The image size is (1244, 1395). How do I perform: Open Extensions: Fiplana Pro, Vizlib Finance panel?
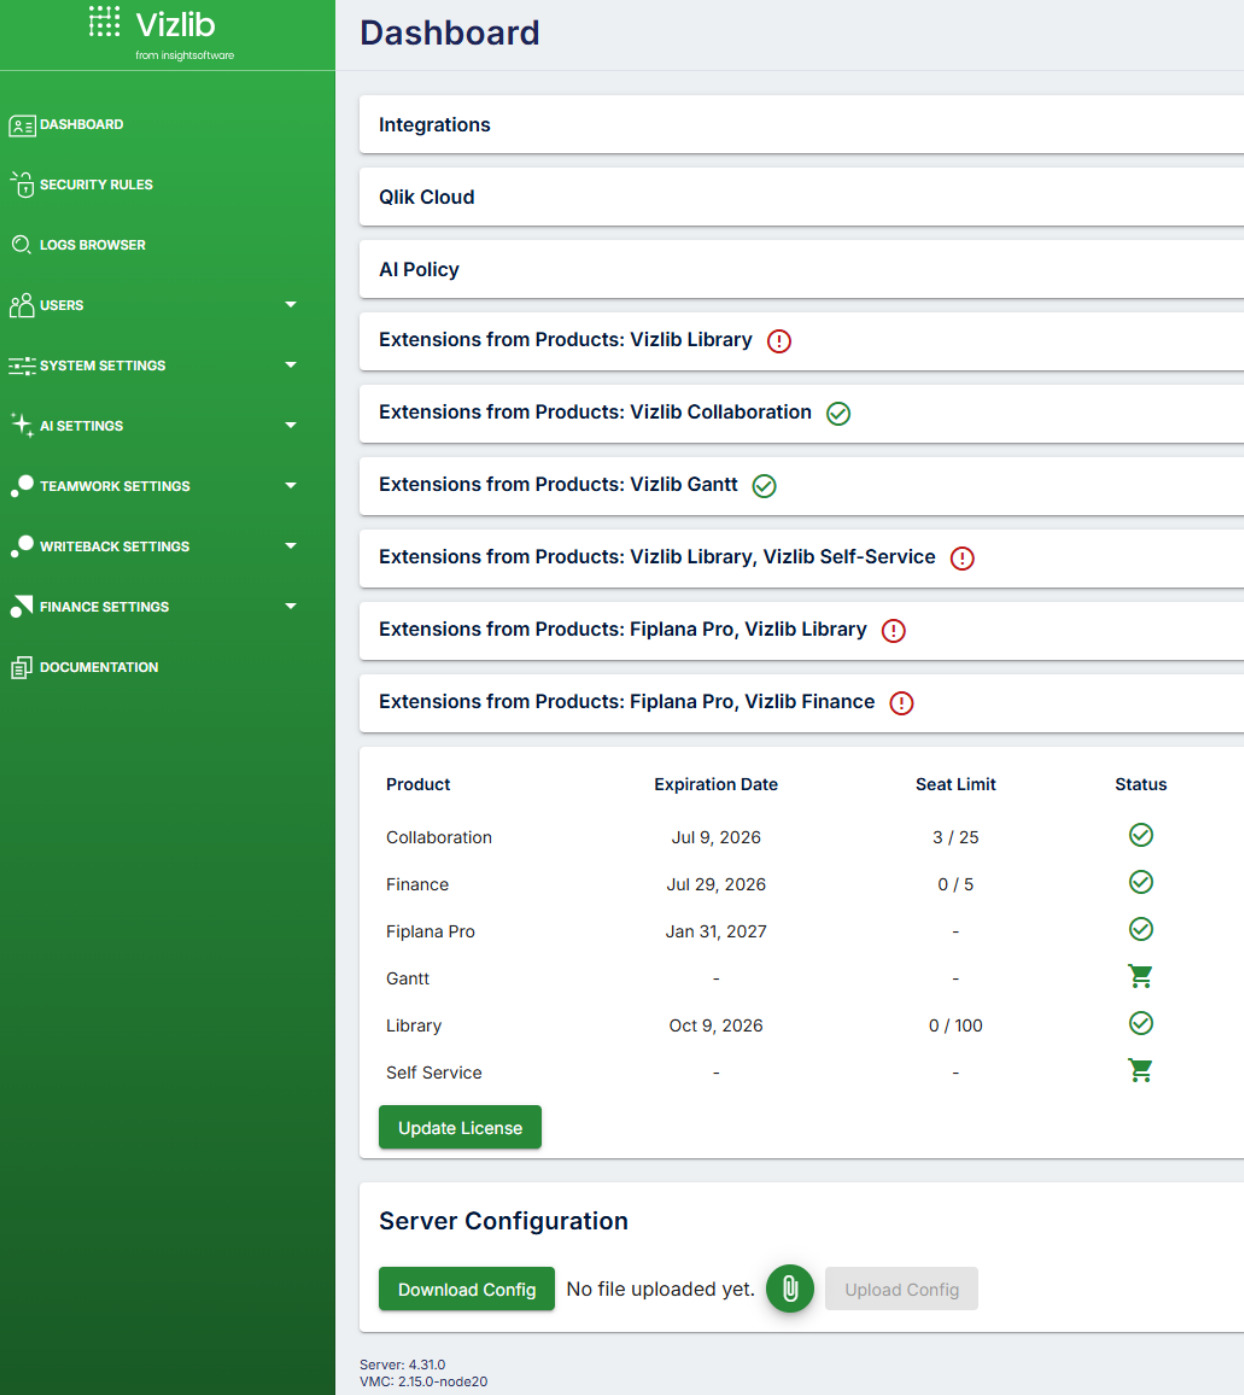tap(801, 703)
